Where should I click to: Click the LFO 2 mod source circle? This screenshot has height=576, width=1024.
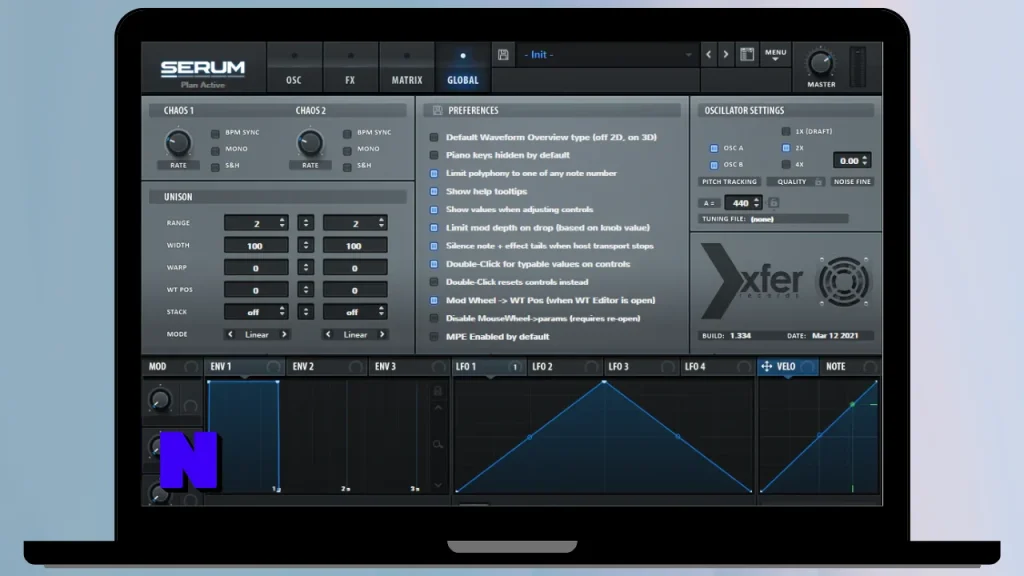(591, 367)
